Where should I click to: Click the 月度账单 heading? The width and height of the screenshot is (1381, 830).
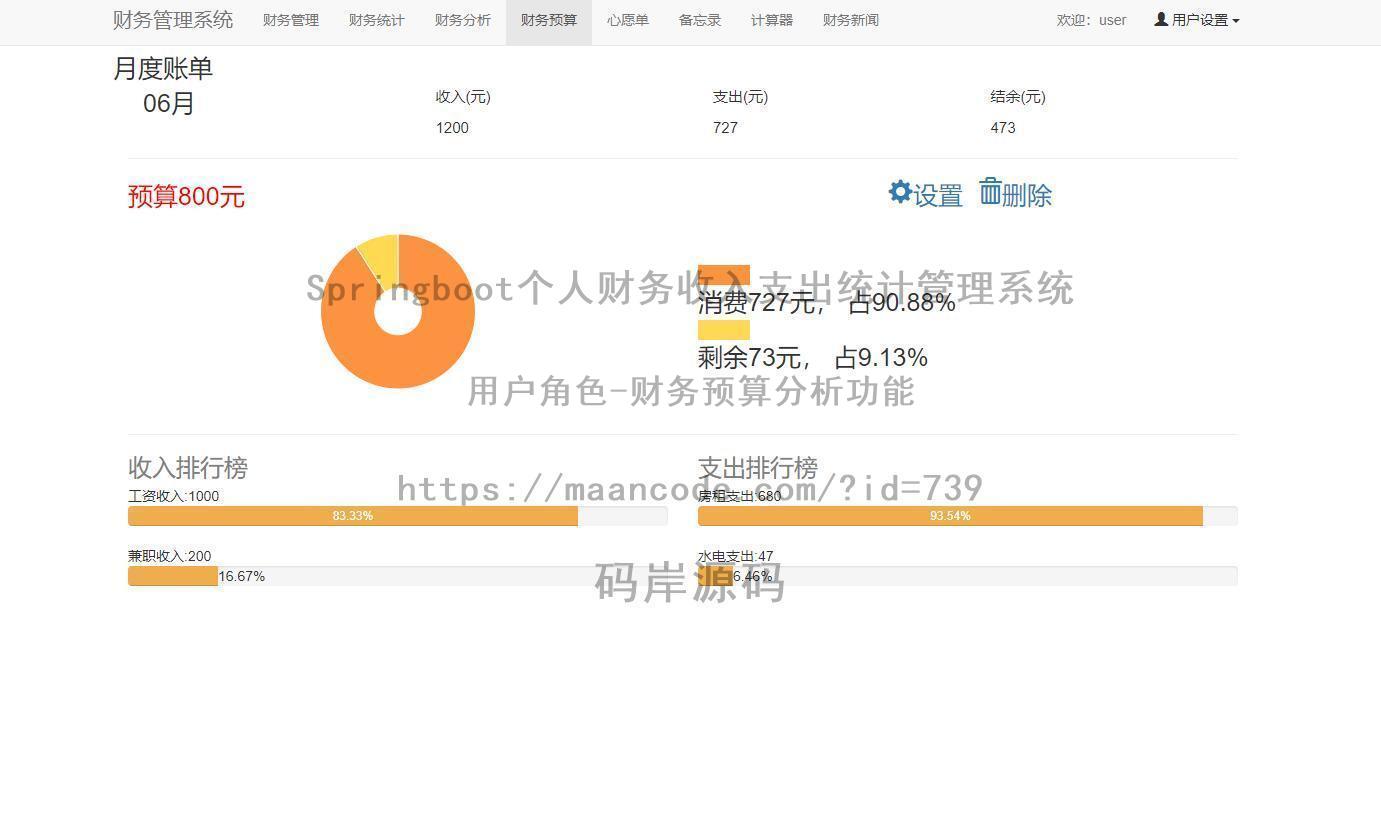pyautogui.click(x=163, y=69)
